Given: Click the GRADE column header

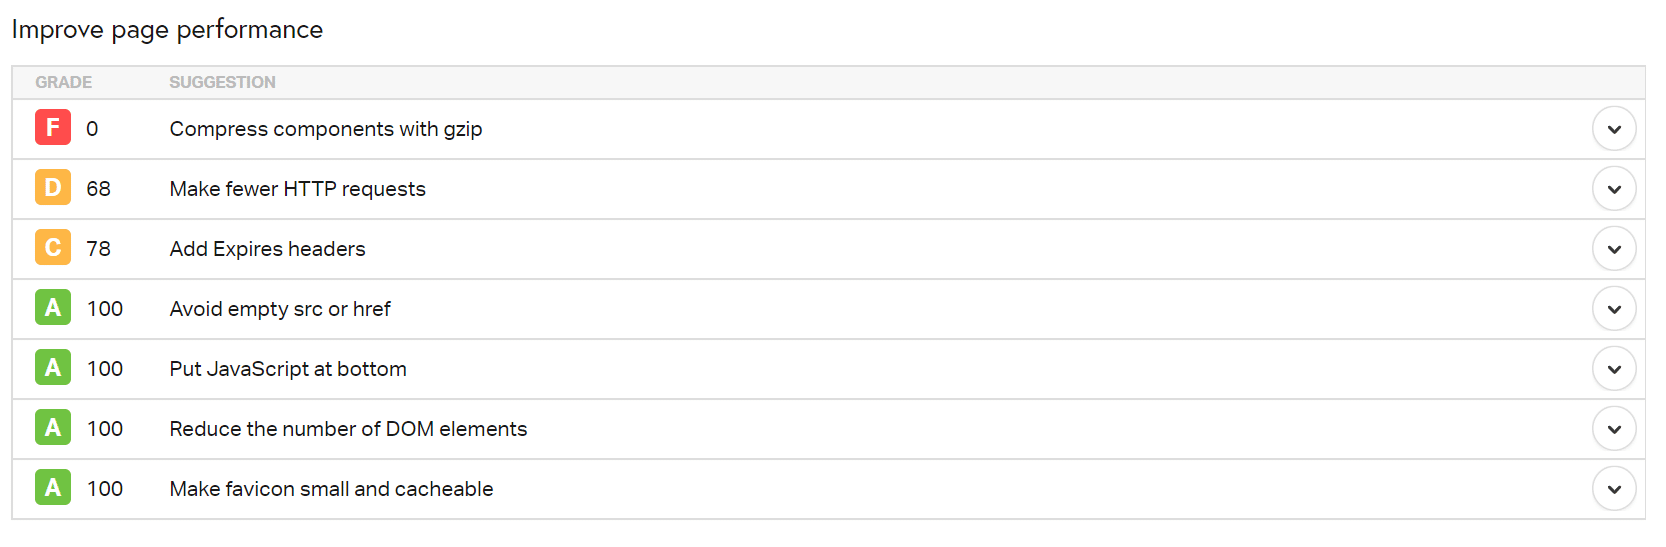Looking at the screenshot, I should [64, 82].
